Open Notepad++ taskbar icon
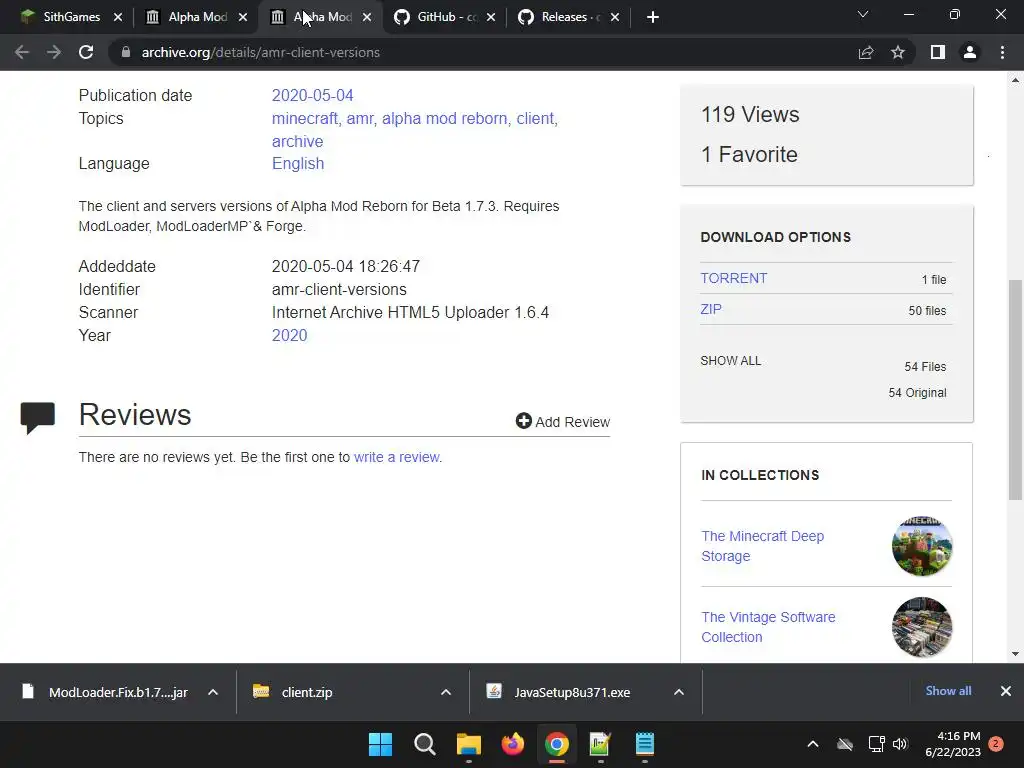Viewport: 1024px width, 768px height. 600,744
